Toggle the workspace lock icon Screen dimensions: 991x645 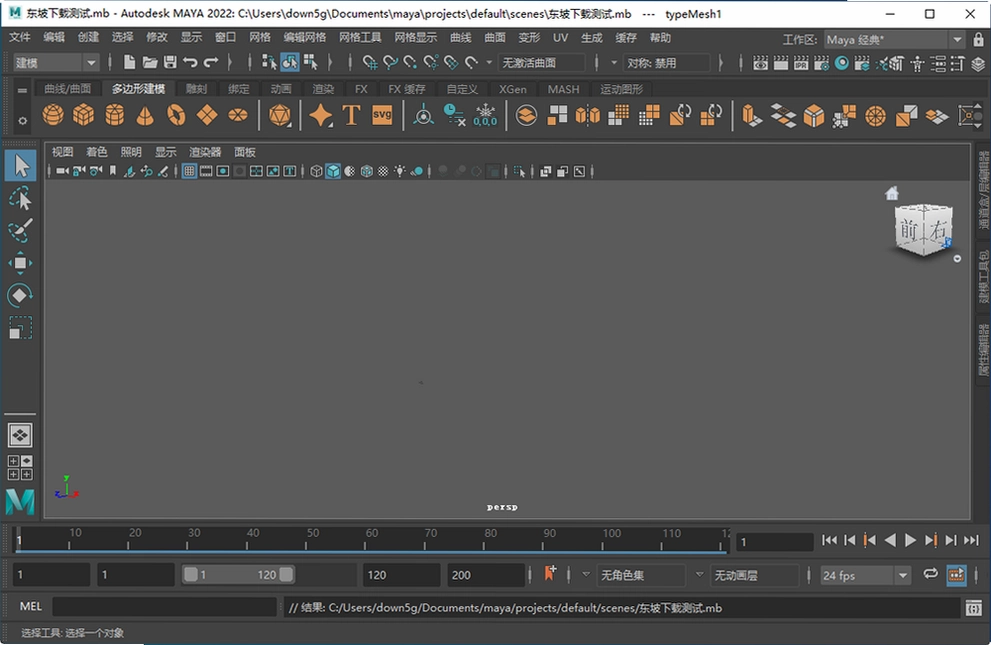tap(978, 39)
